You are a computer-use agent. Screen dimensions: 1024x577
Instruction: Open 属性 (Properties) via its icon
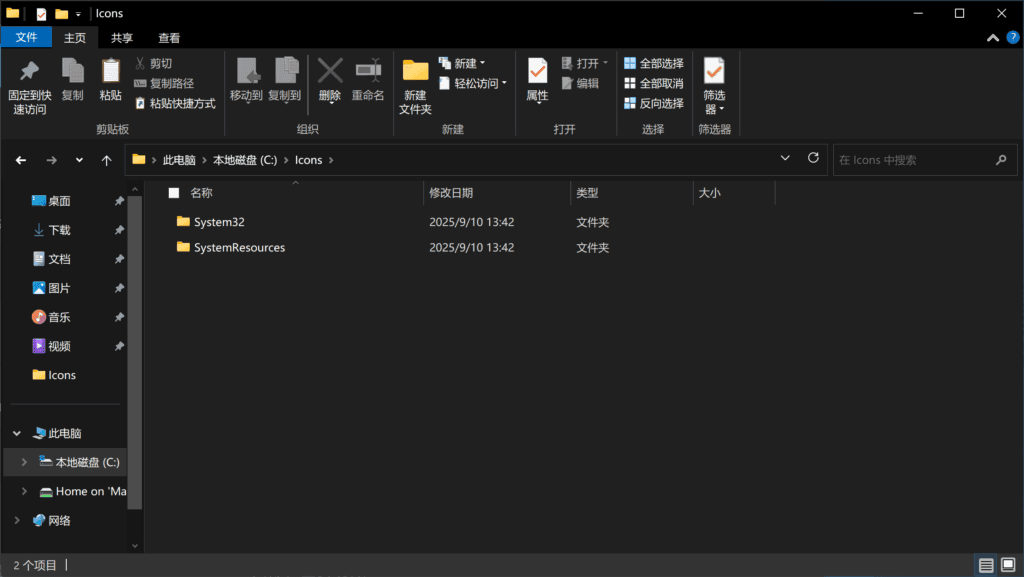click(537, 72)
